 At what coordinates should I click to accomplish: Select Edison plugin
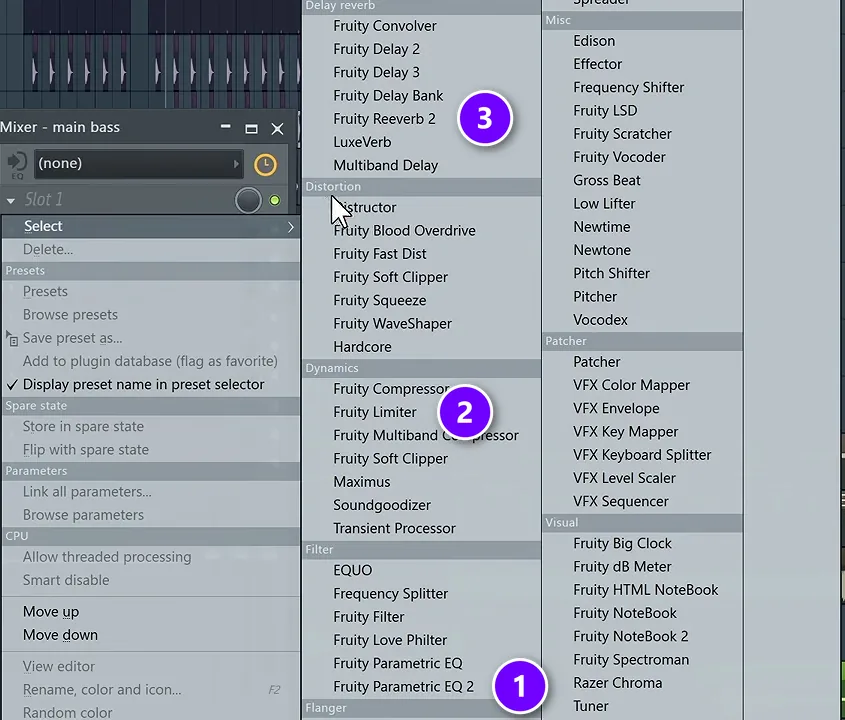pyautogui.click(x=594, y=41)
